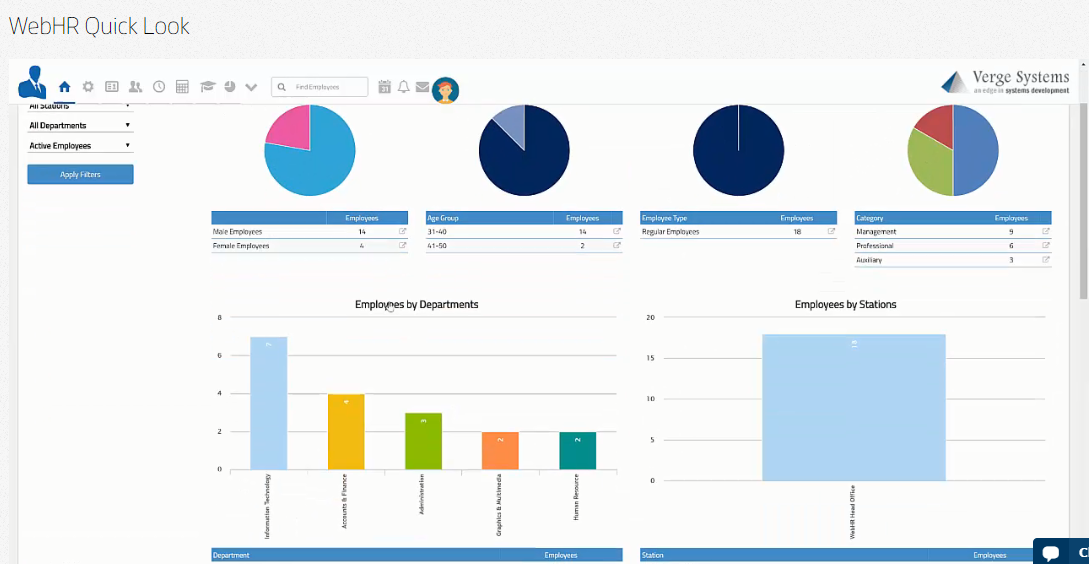Click the Information Technology bar
The width and height of the screenshot is (1089, 564).
(x=269, y=403)
